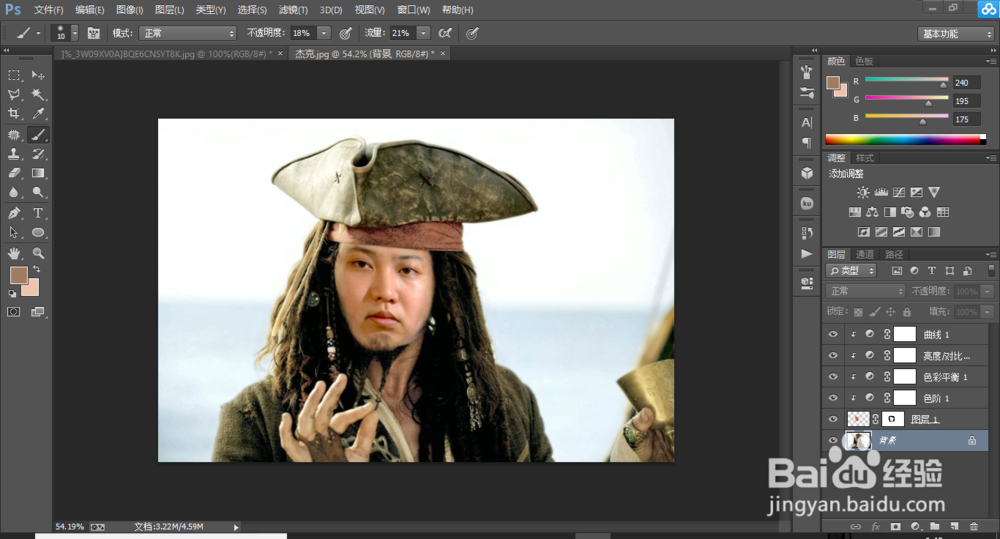This screenshot has height=539, width=1000.
Task: Select the Eraser tool
Action: [13, 173]
